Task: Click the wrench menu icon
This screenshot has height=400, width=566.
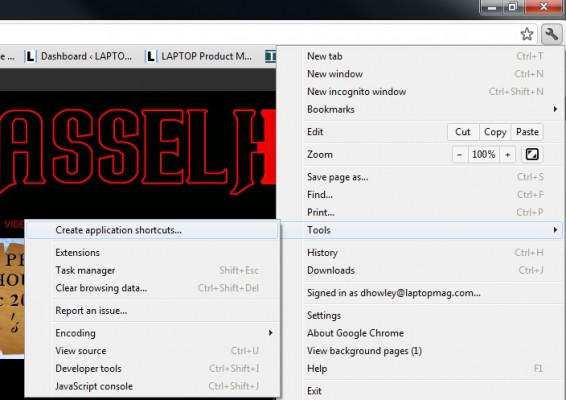Action: [552, 34]
